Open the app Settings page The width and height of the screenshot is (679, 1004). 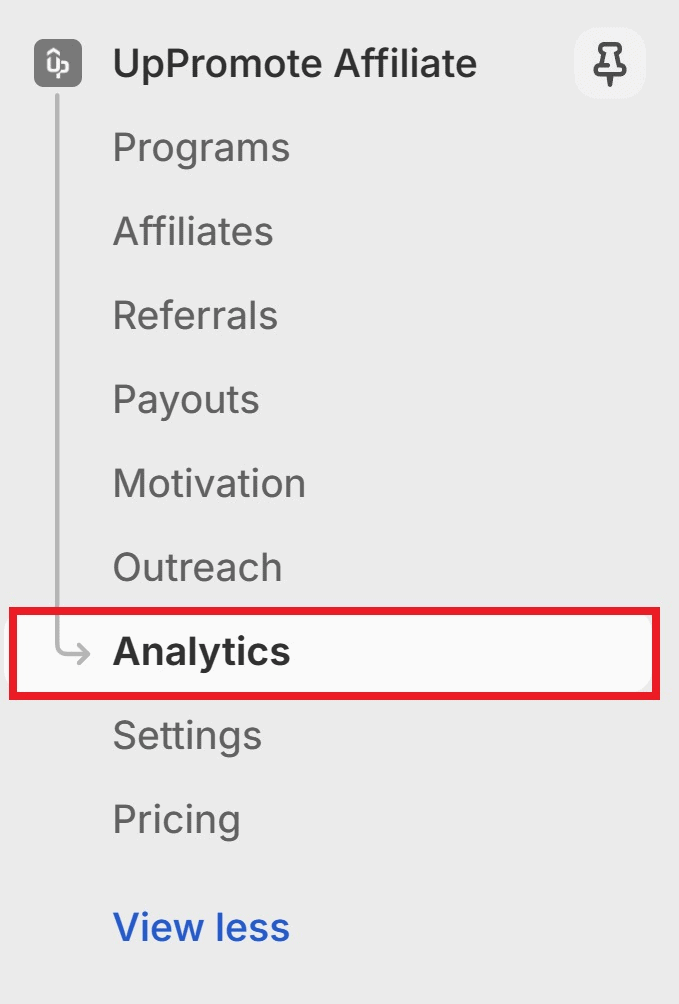(x=188, y=736)
